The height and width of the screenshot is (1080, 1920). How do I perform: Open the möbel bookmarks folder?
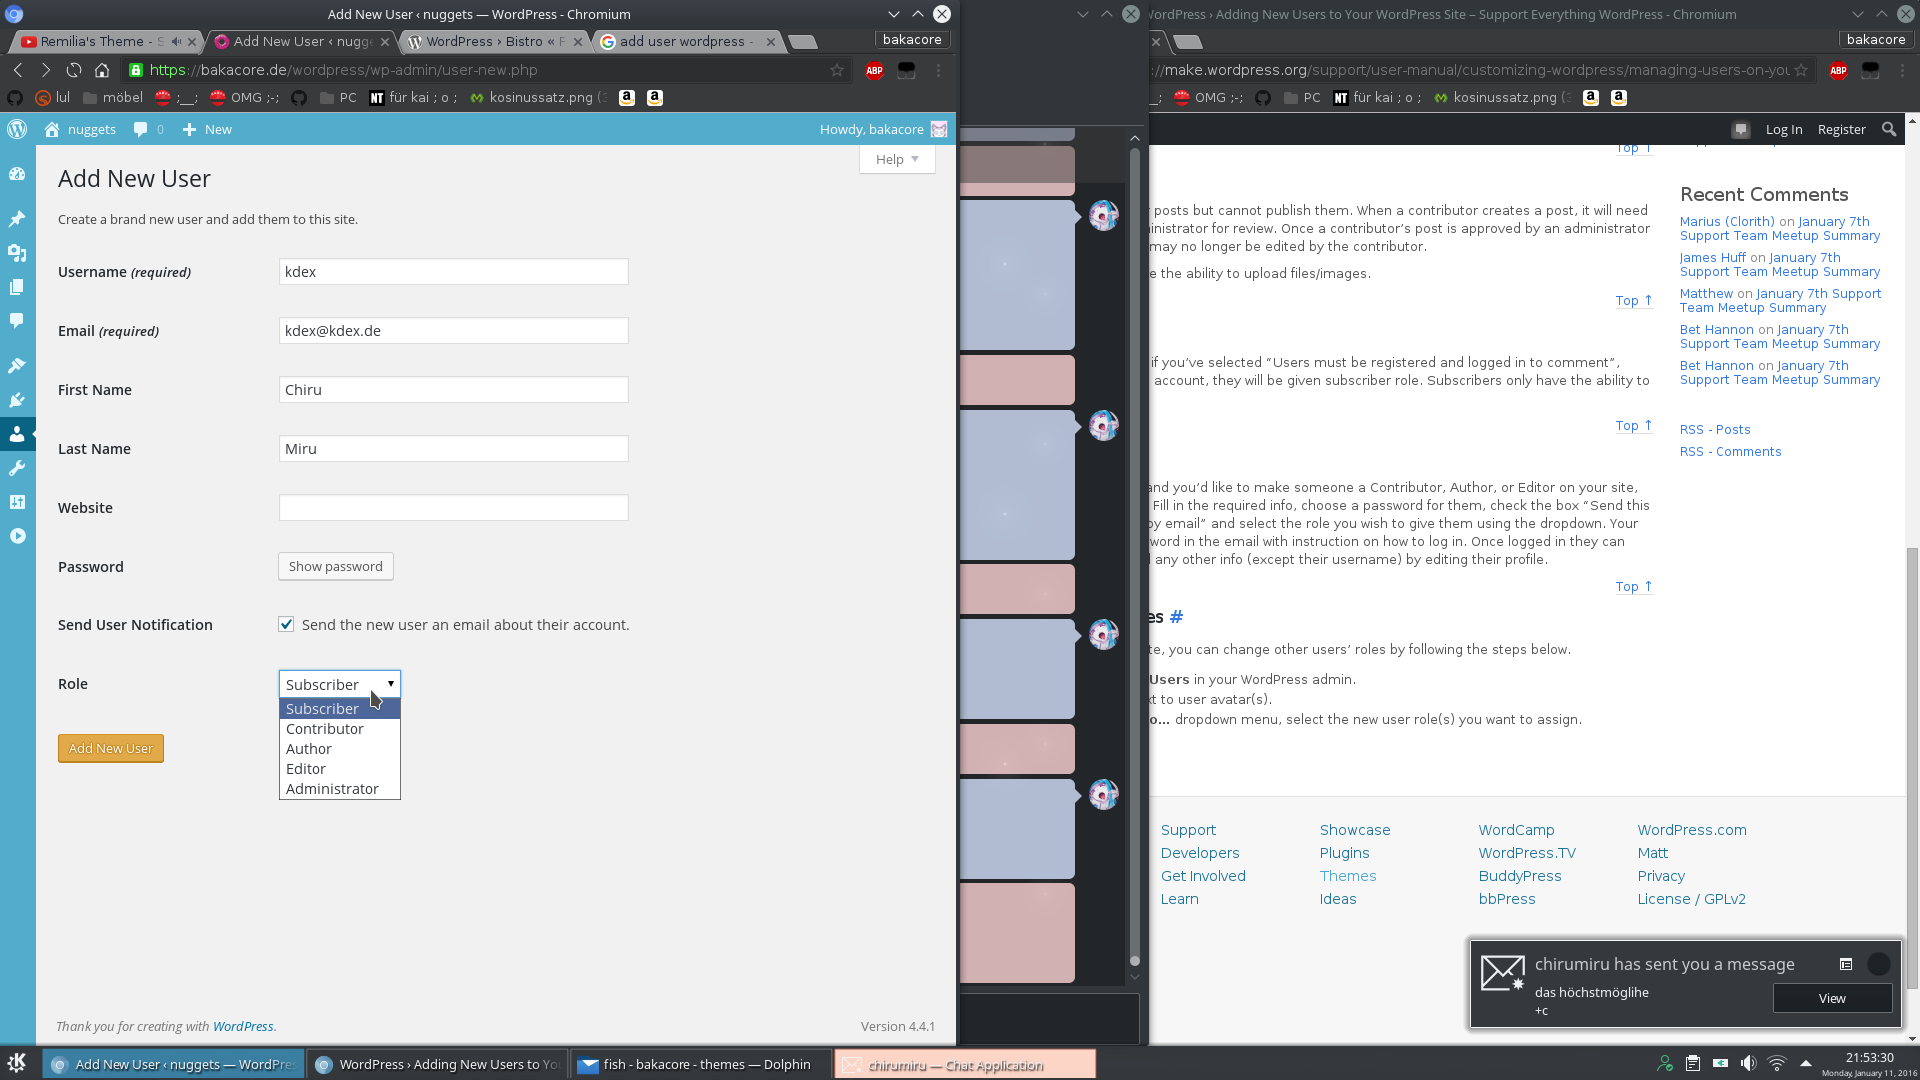pos(113,98)
